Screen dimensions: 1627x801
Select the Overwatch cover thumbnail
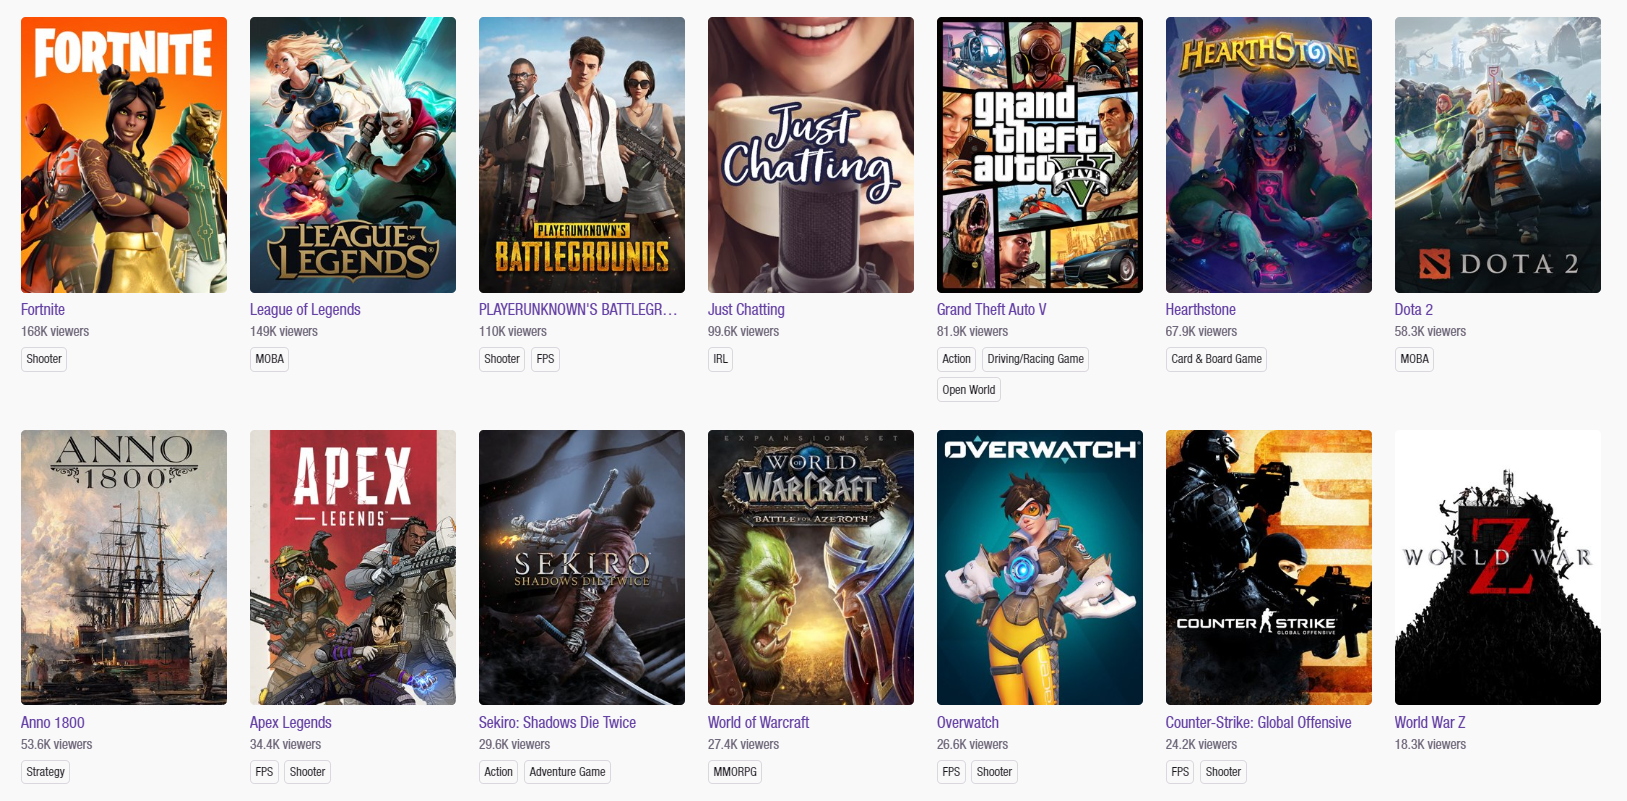click(1039, 567)
